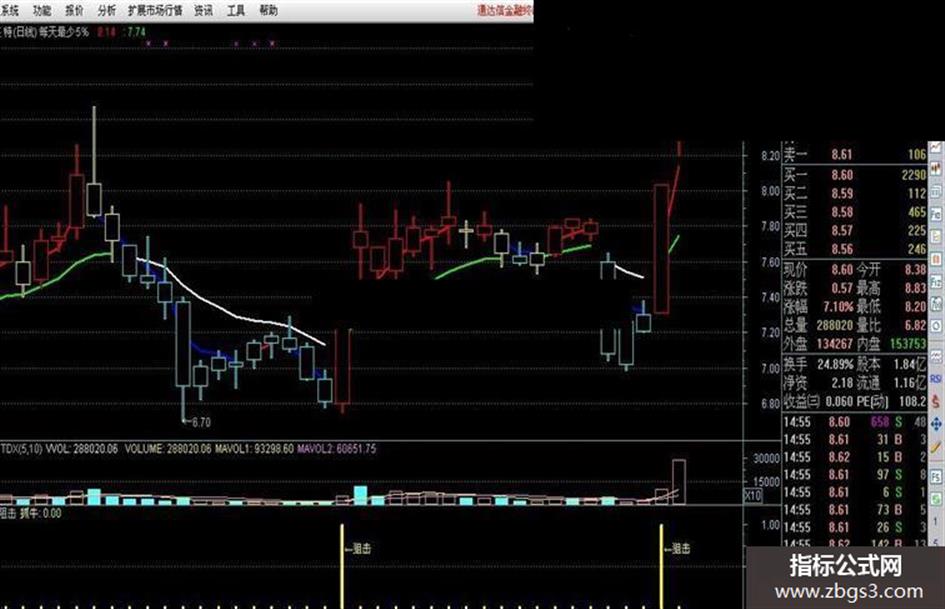Screen dimensions: 945x609
Task: Click the PE(动) 108.2 value
Action: 912,402
